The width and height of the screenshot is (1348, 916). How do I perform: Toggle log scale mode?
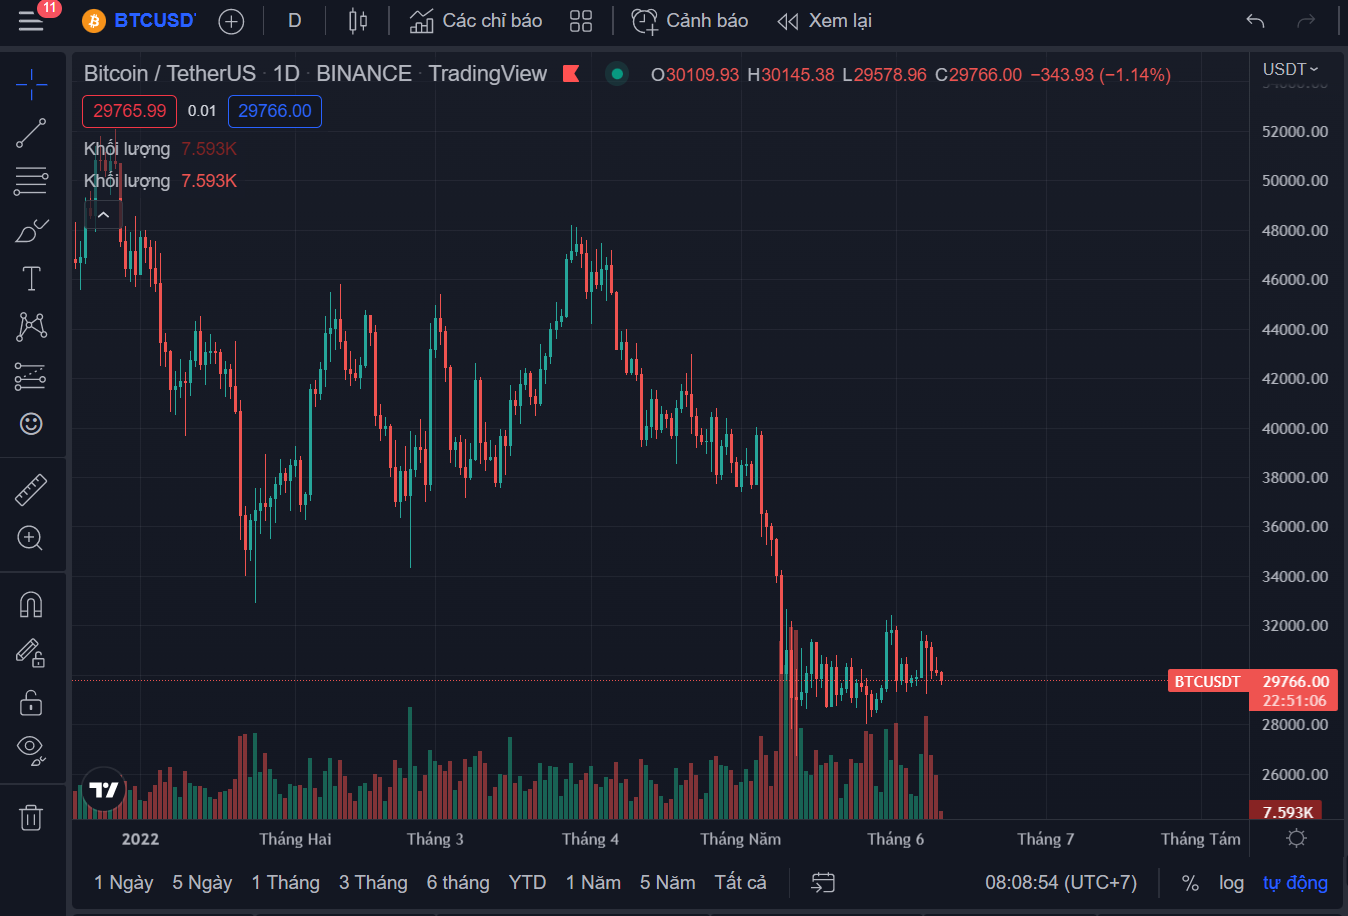coord(1231,883)
